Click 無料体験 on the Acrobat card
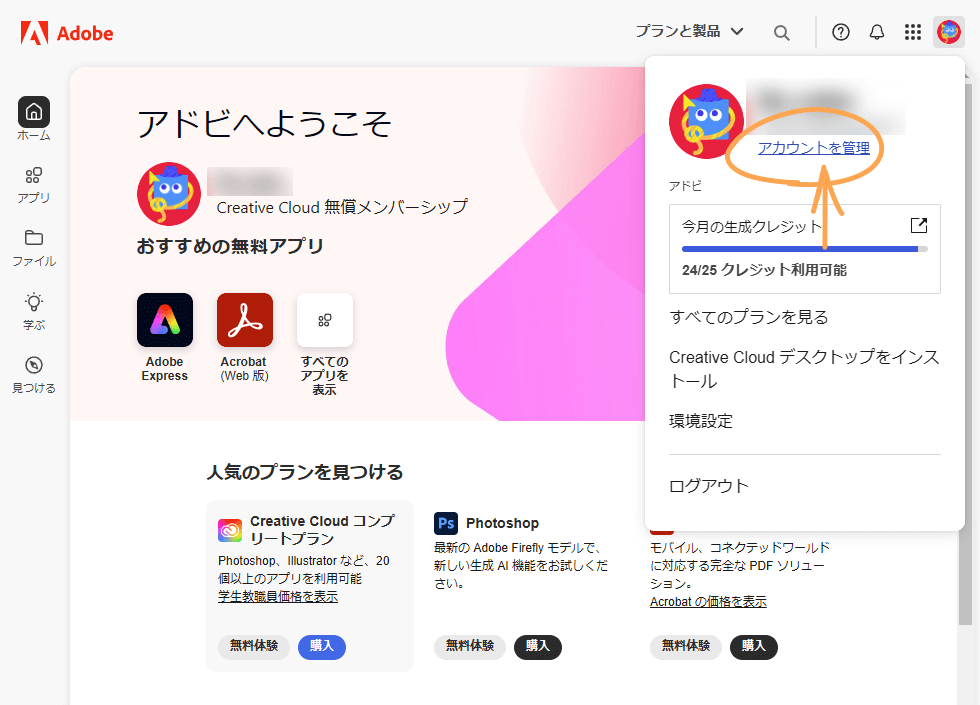The image size is (980, 705). (x=686, y=646)
